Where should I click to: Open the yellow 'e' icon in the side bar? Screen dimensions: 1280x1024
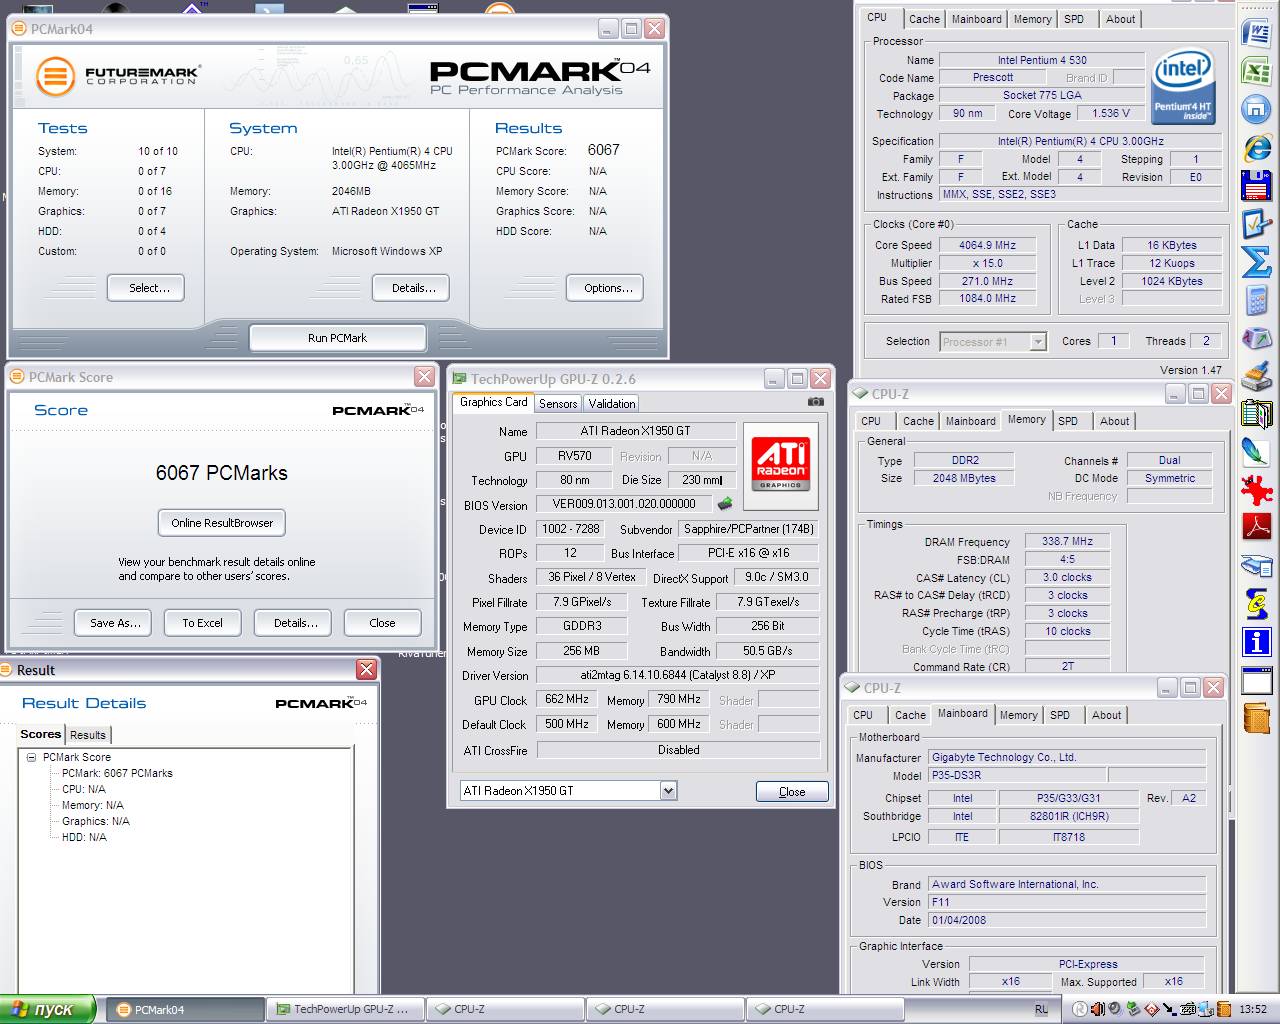1256,603
